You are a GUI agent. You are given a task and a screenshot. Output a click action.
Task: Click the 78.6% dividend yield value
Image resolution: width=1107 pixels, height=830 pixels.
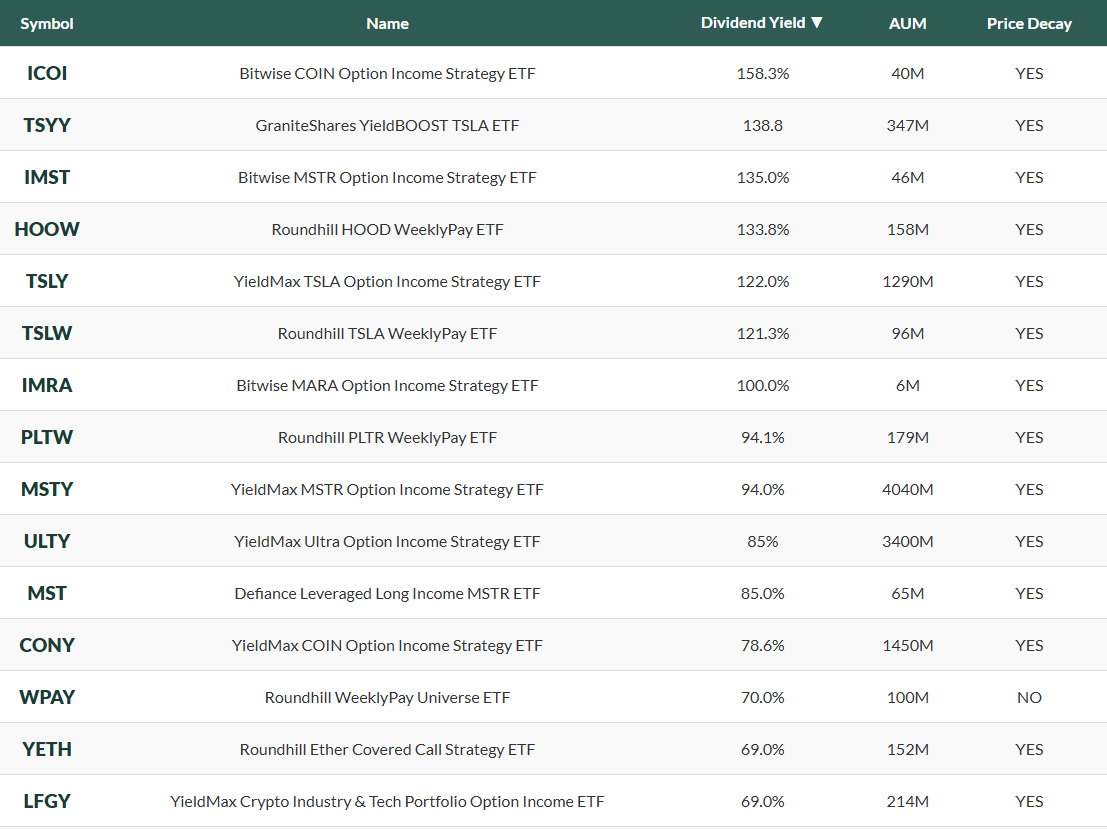pos(762,646)
